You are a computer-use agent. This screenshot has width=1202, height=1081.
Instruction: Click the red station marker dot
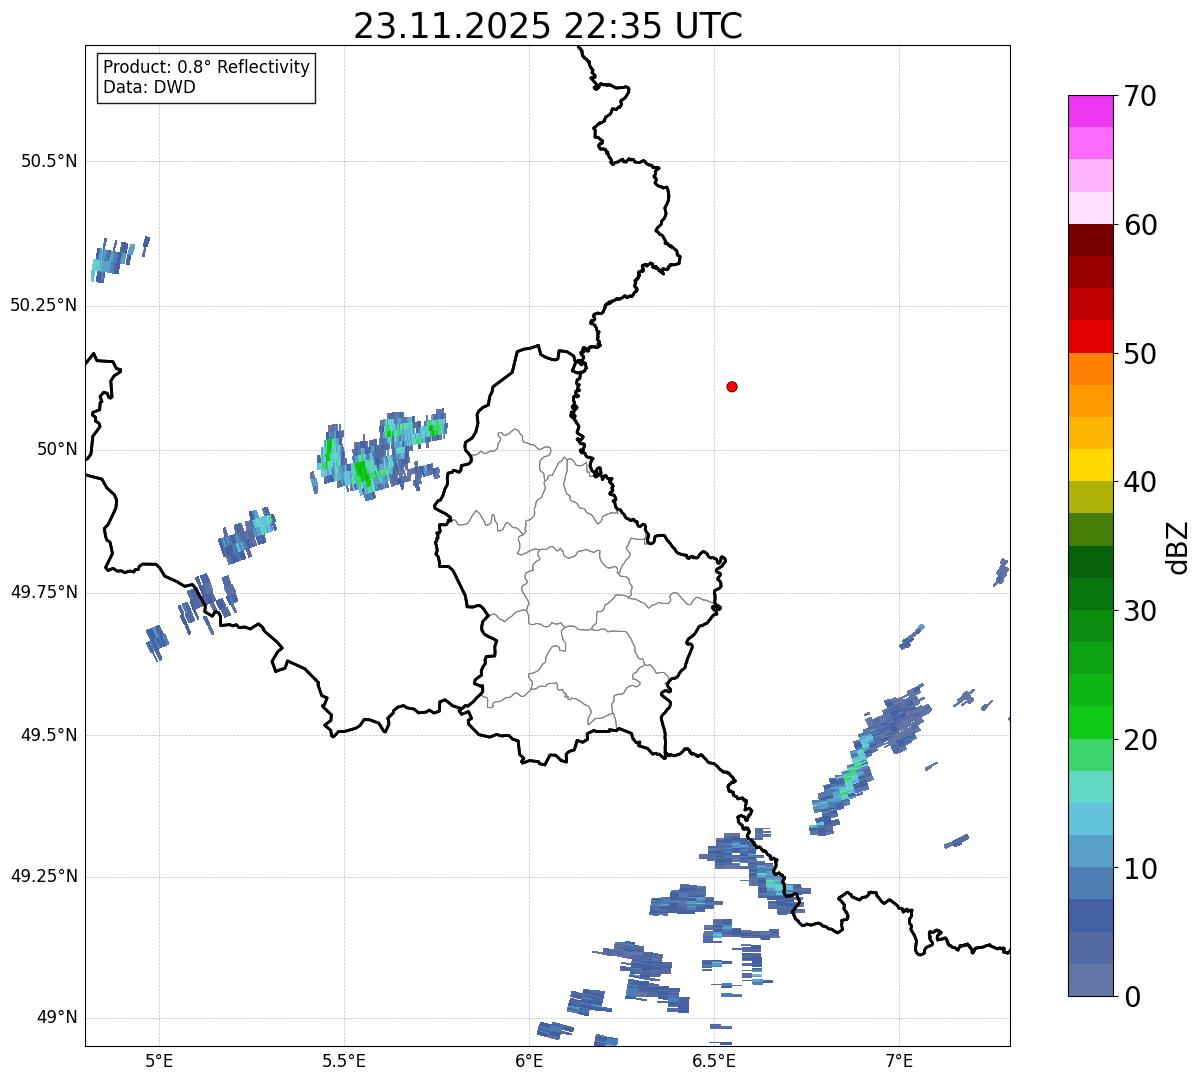pyautogui.click(x=732, y=386)
